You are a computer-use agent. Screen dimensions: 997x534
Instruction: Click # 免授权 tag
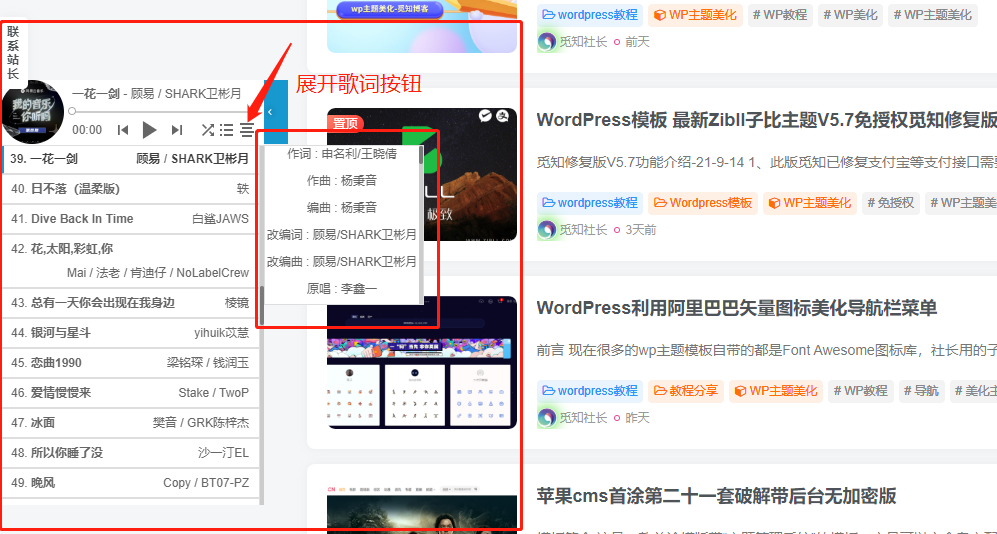890,203
